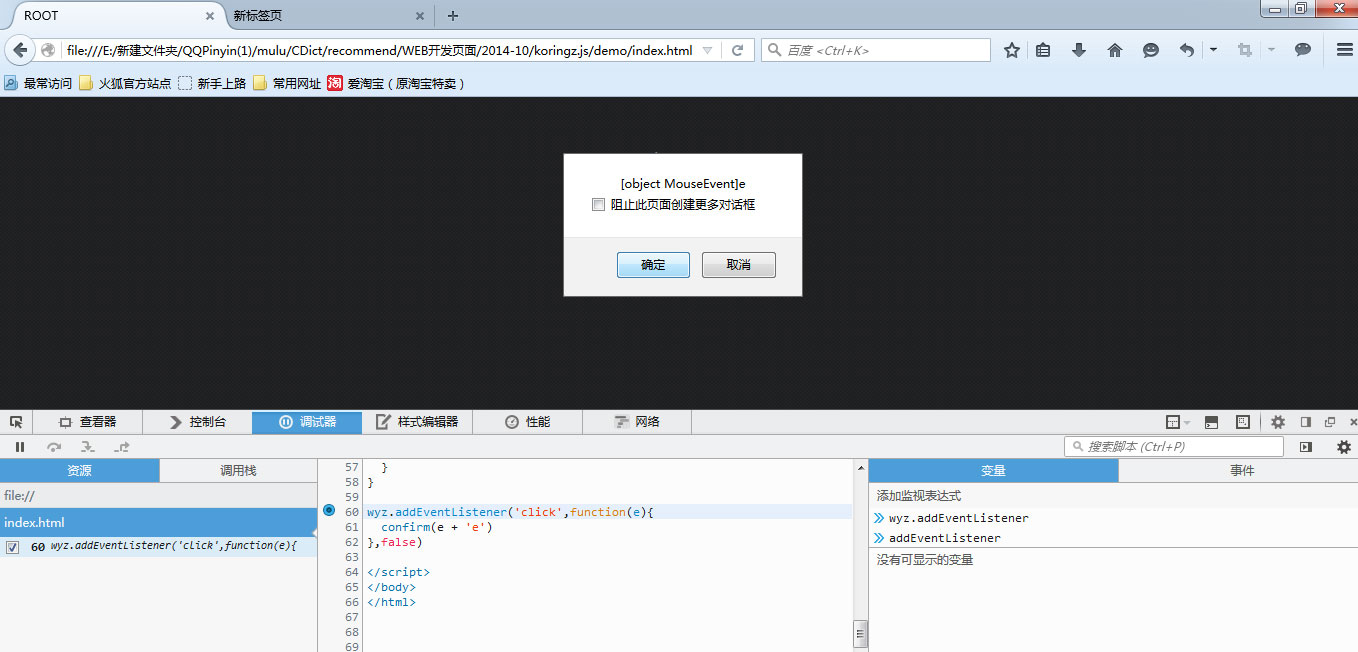Open the bookmarks list icon
This screenshot has height=652, width=1358.
click(x=1043, y=50)
